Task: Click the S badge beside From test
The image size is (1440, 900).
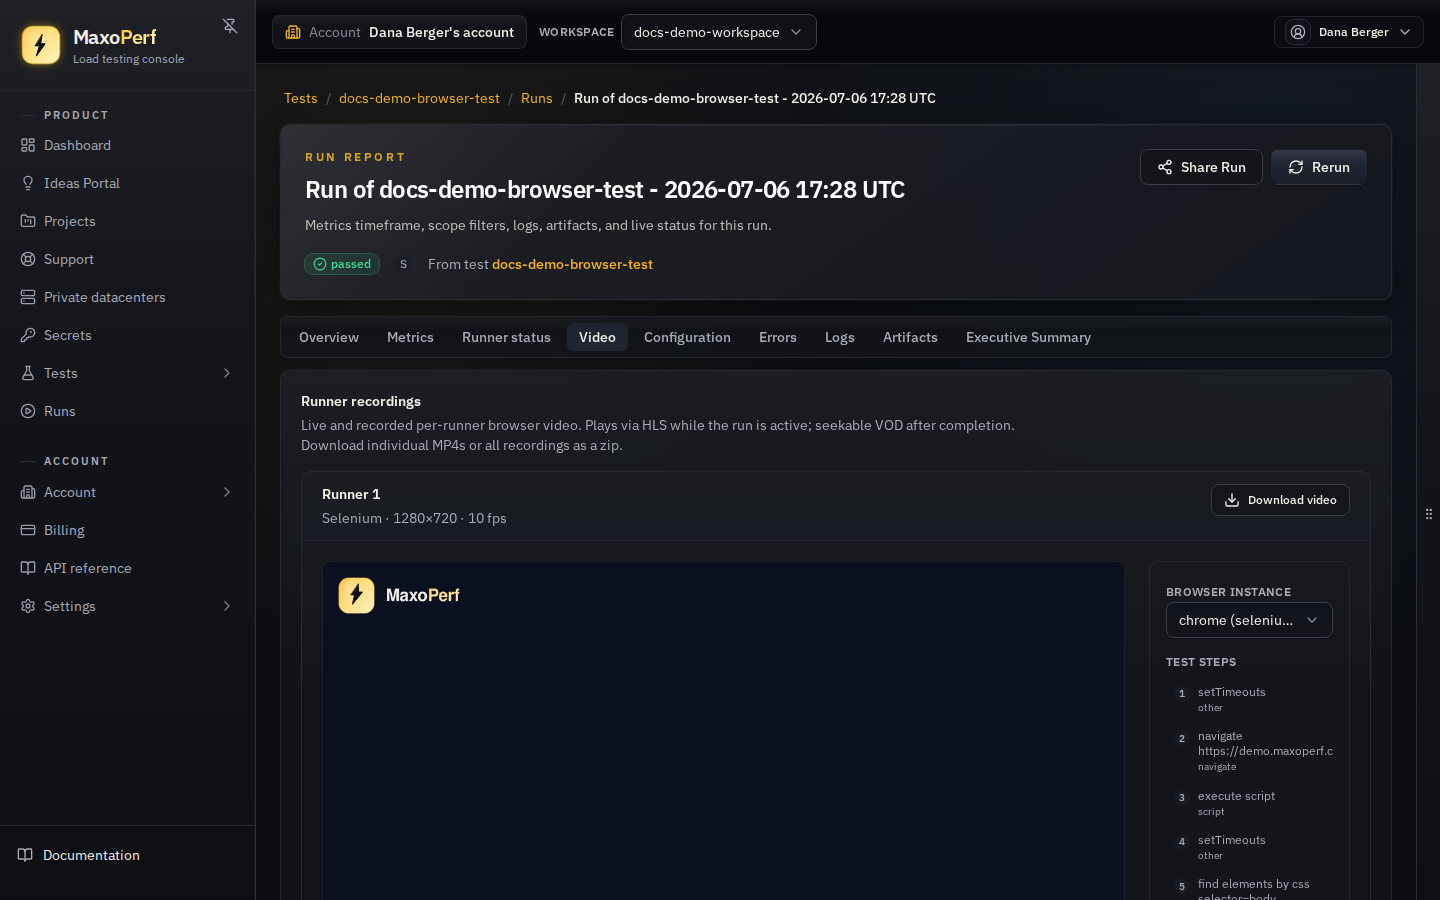Action: click(x=404, y=264)
